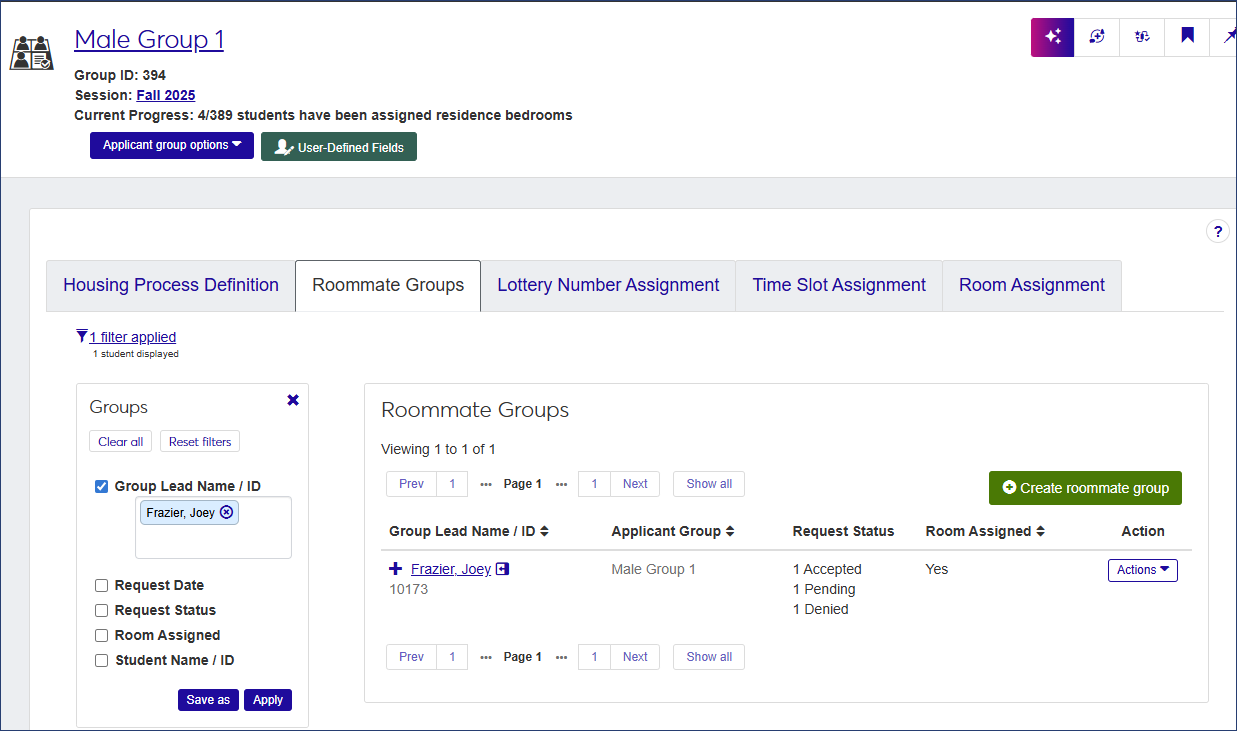Viewport: 1237px width, 731px height.
Task: Click the refresh-and-add circular icon
Action: coord(1096,36)
